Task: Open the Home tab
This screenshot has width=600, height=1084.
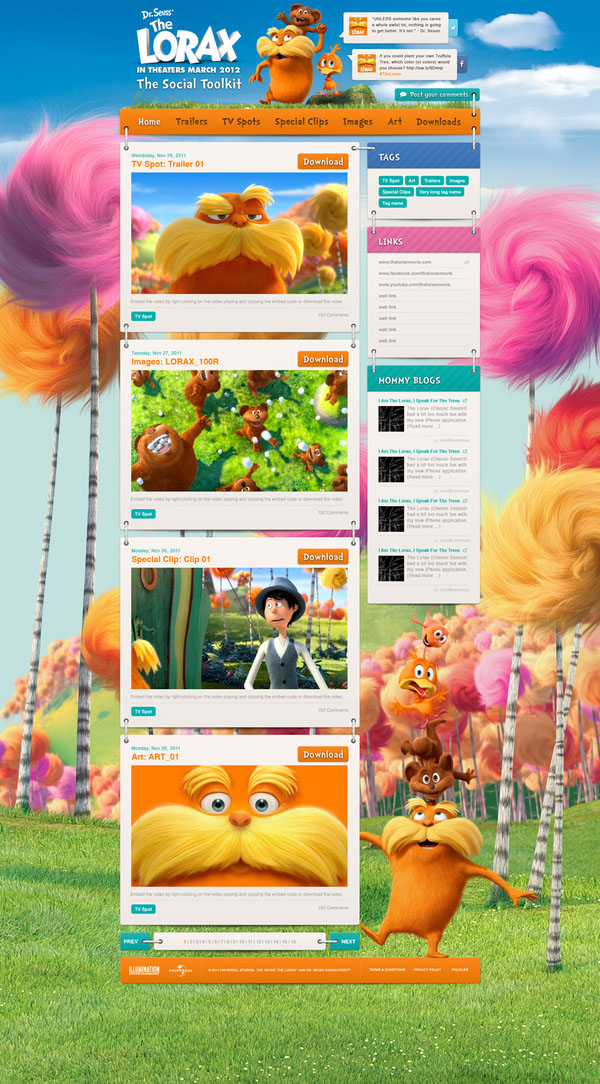Action: [x=149, y=122]
